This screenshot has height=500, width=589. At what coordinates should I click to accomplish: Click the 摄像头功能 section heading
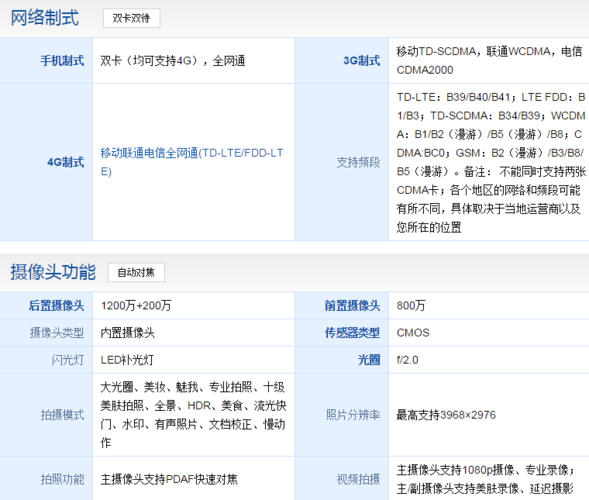point(53,272)
